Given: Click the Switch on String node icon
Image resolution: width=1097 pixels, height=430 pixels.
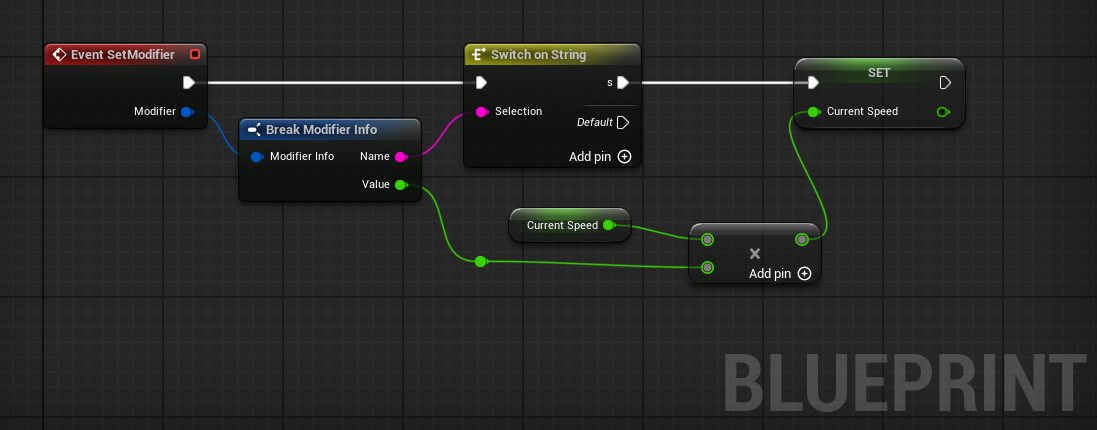Looking at the screenshot, I should coord(478,54).
